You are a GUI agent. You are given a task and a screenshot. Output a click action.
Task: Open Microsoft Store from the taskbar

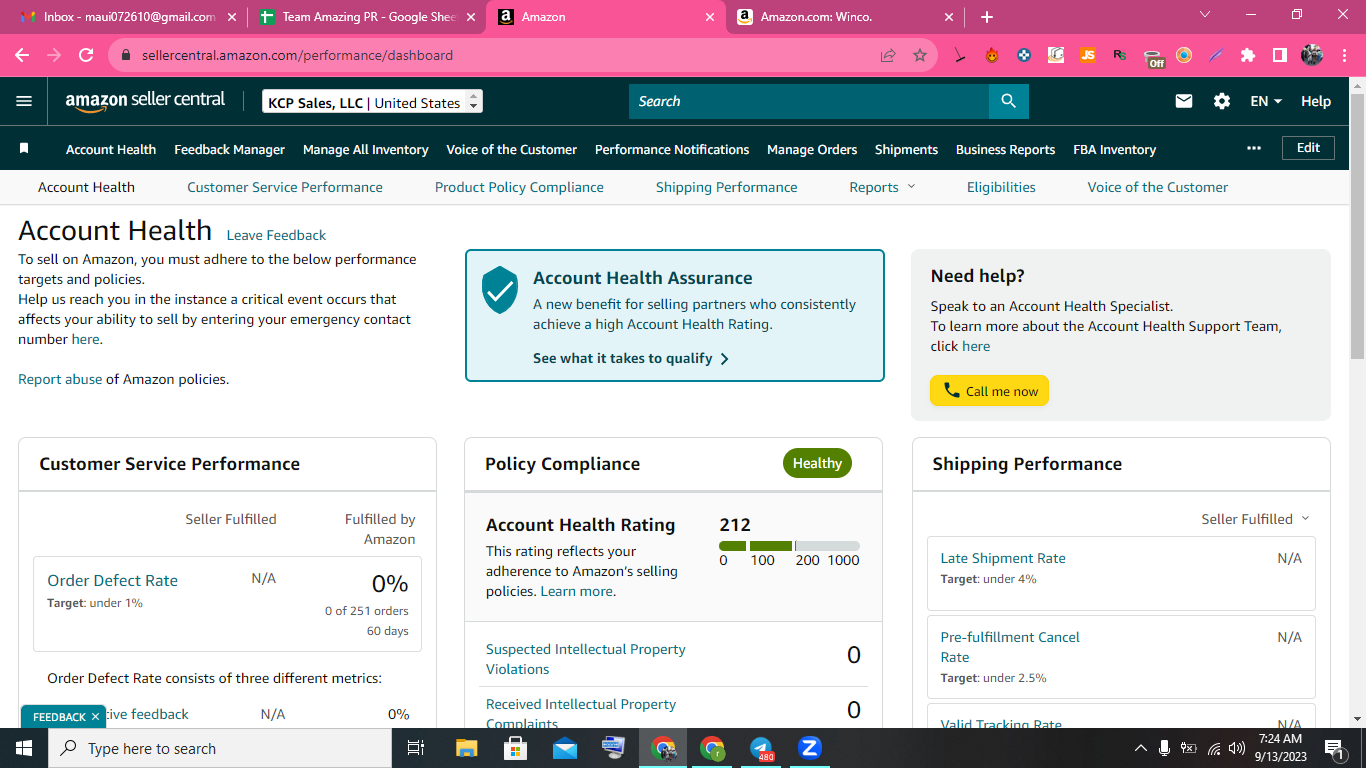[516, 748]
